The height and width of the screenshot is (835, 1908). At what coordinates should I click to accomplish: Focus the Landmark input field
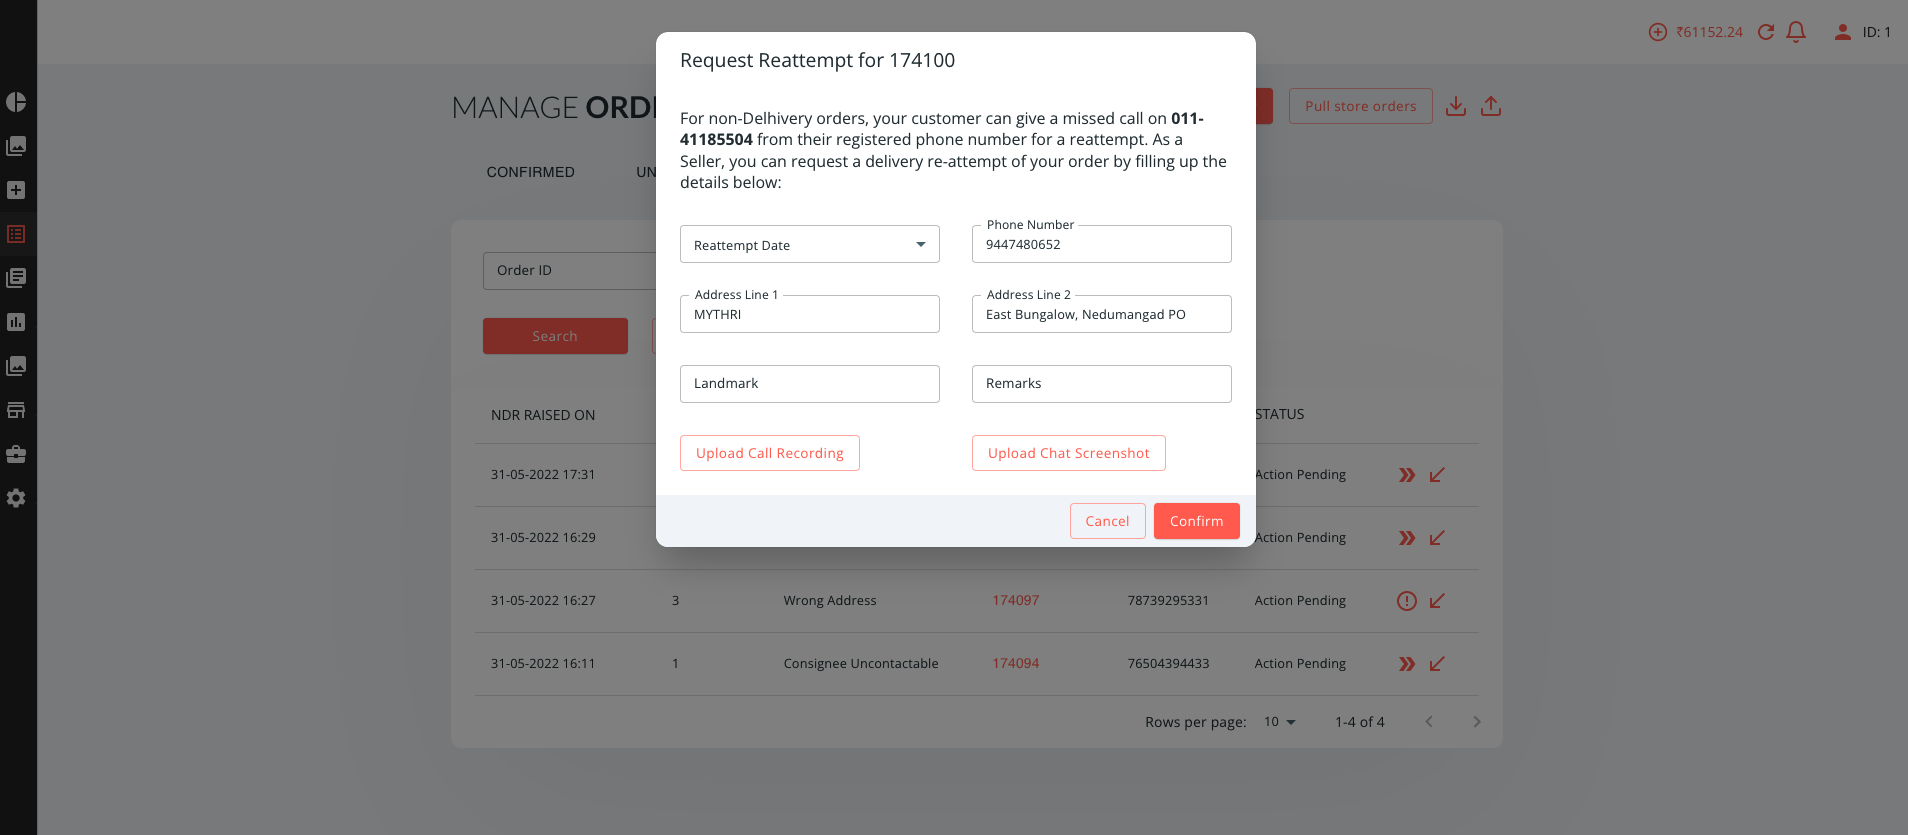[810, 384]
